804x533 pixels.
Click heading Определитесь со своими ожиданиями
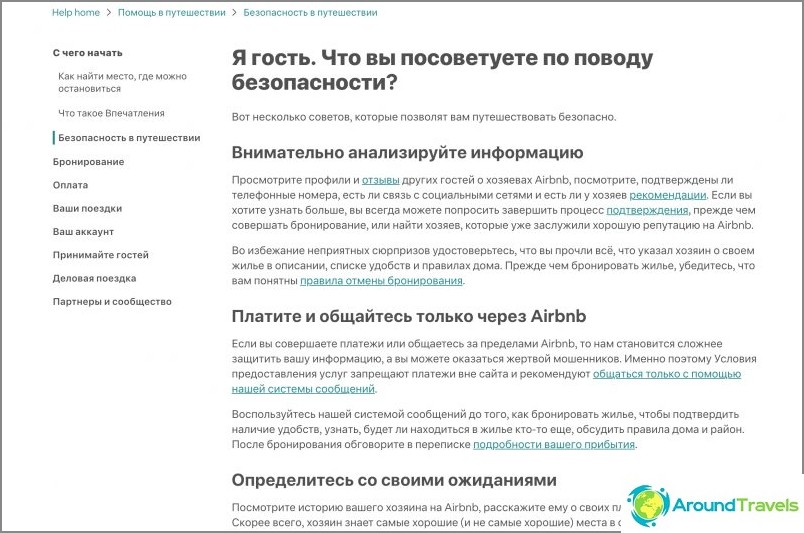point(394,480)
